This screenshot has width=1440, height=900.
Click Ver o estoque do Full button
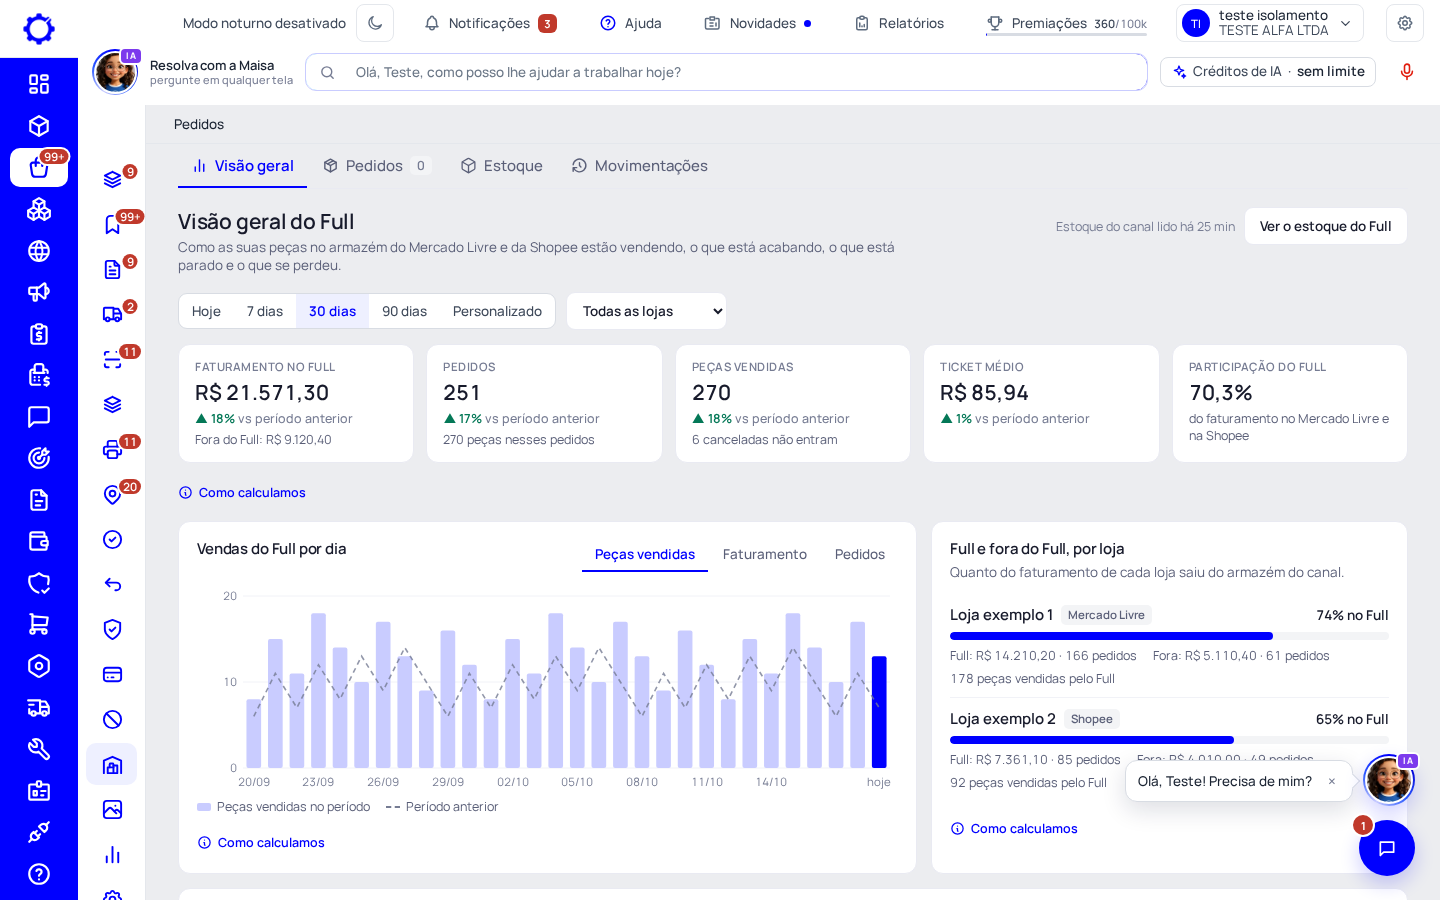[1325, 226]
